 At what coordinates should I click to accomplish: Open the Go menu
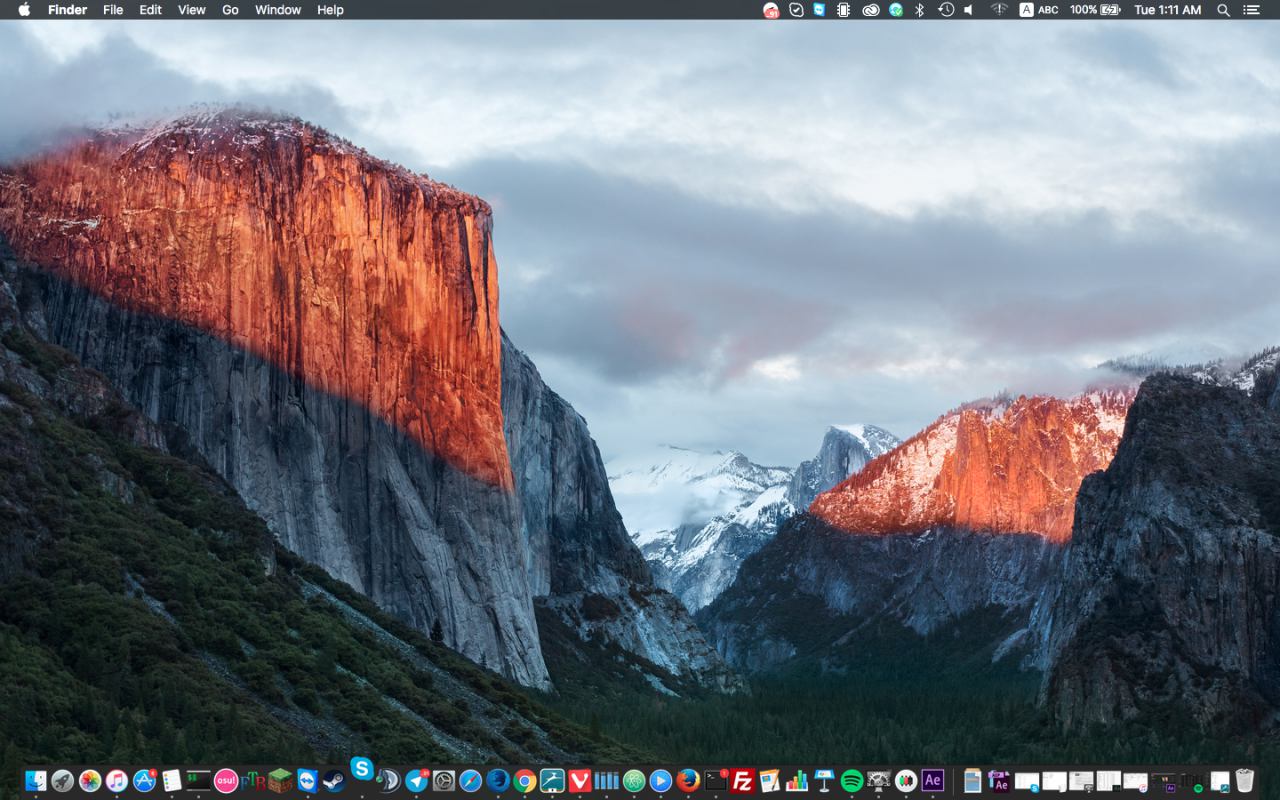[230, 10]
